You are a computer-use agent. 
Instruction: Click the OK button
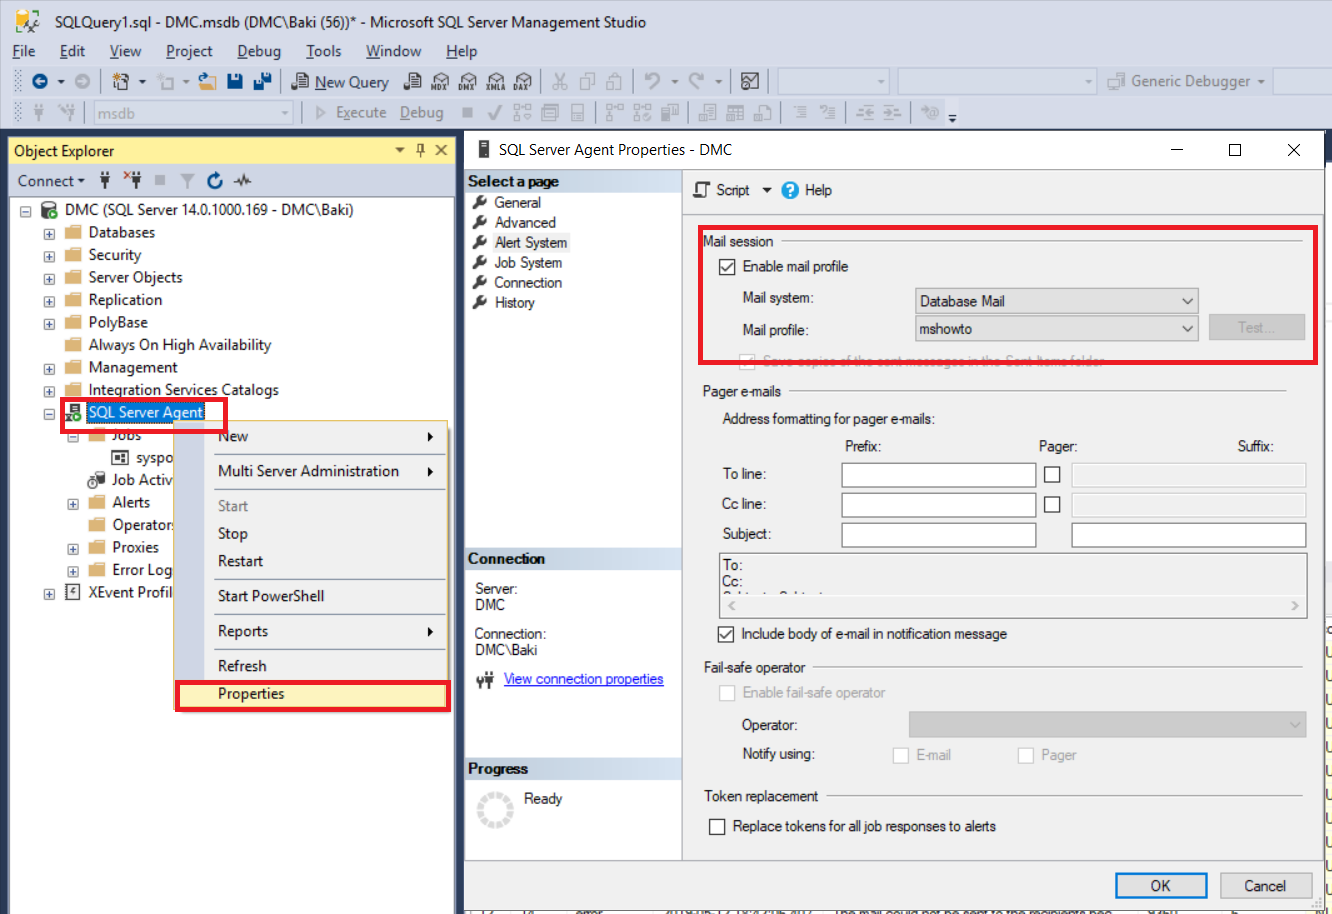[x=1160, y=886]
